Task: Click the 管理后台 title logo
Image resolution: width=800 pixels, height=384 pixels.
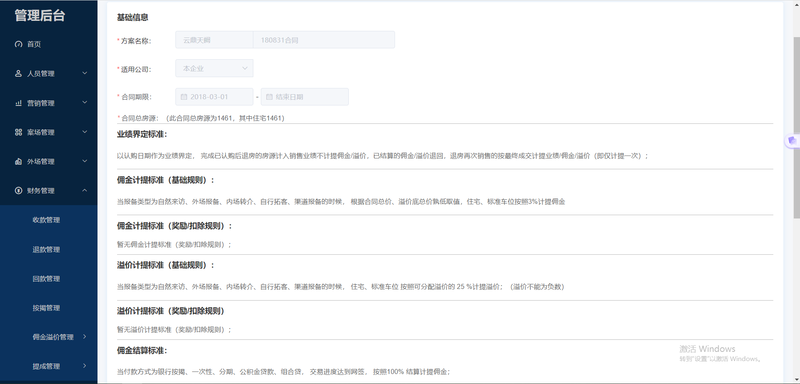Action: tap(40, 15)
